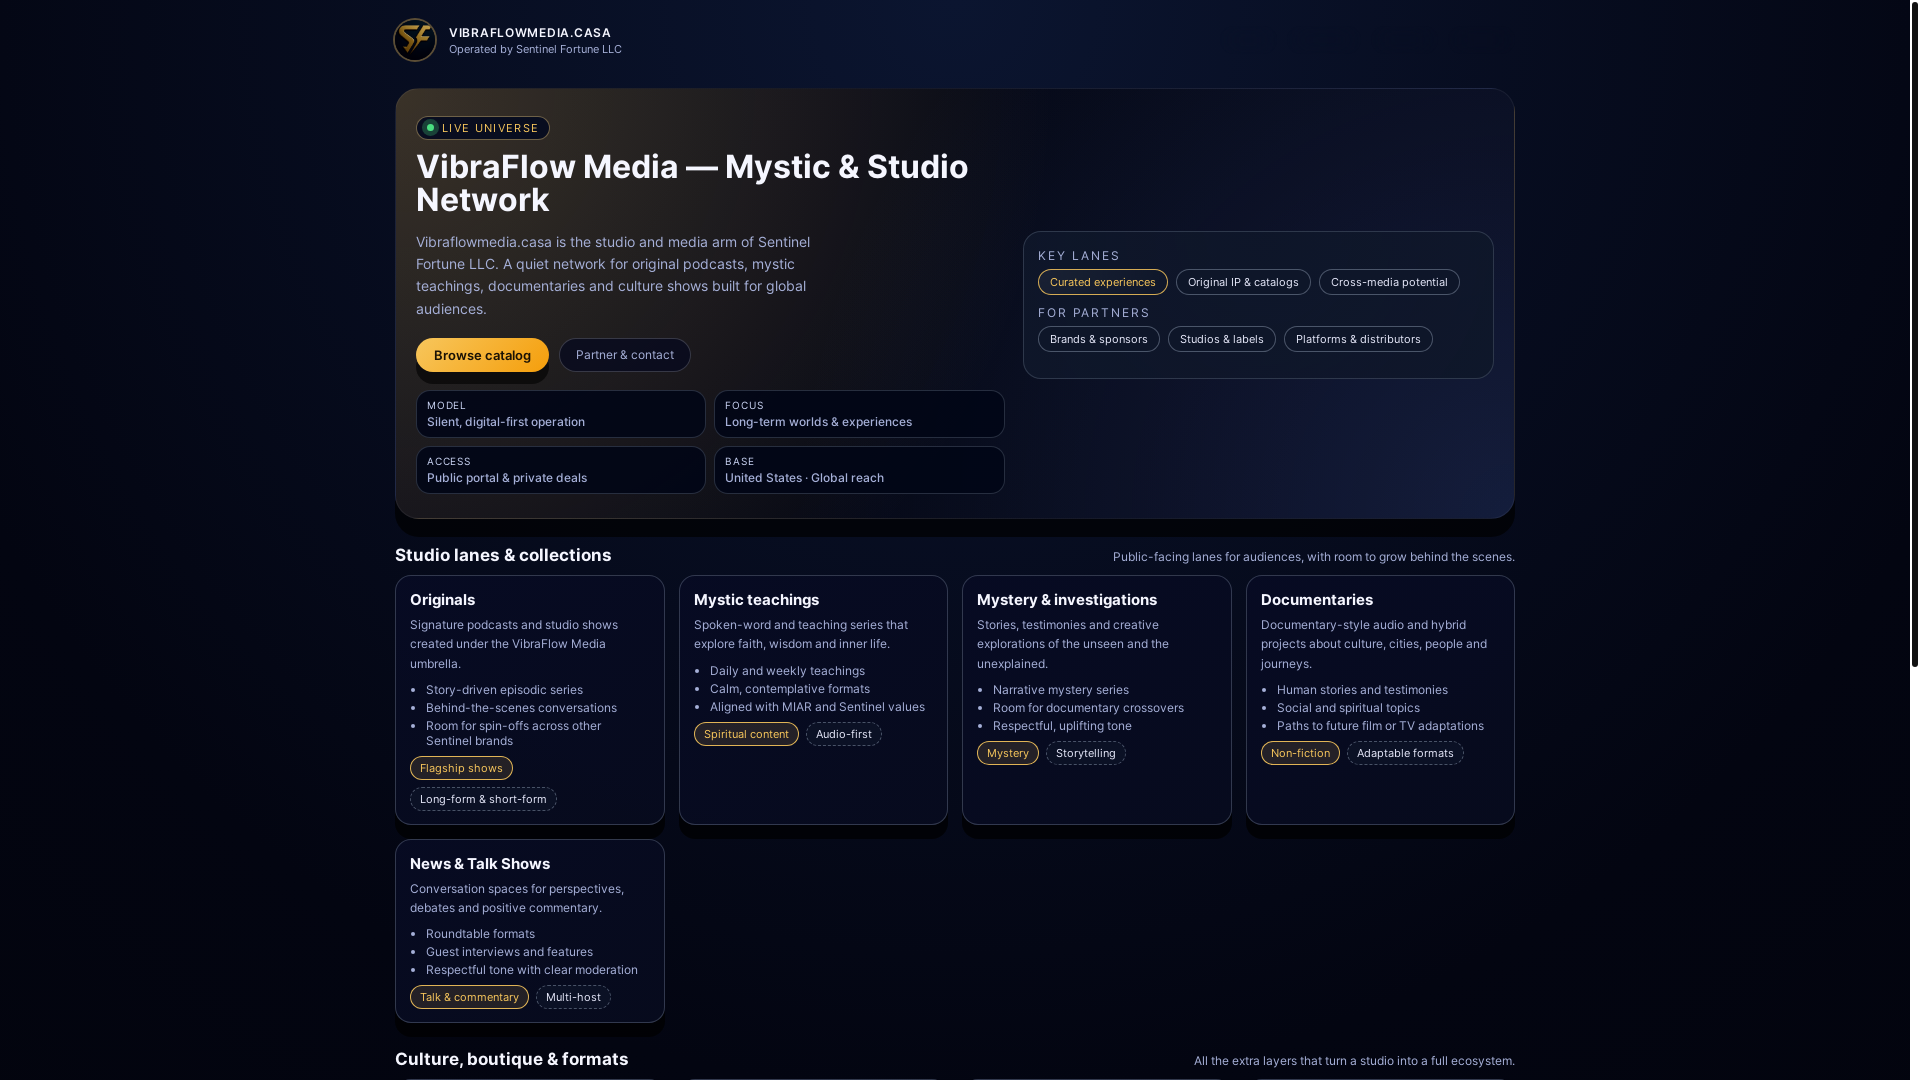1920x1080 pixels.
Task: Click the News & Talk Shows heading
Action: pyautogui.click(x=480, y=864)
